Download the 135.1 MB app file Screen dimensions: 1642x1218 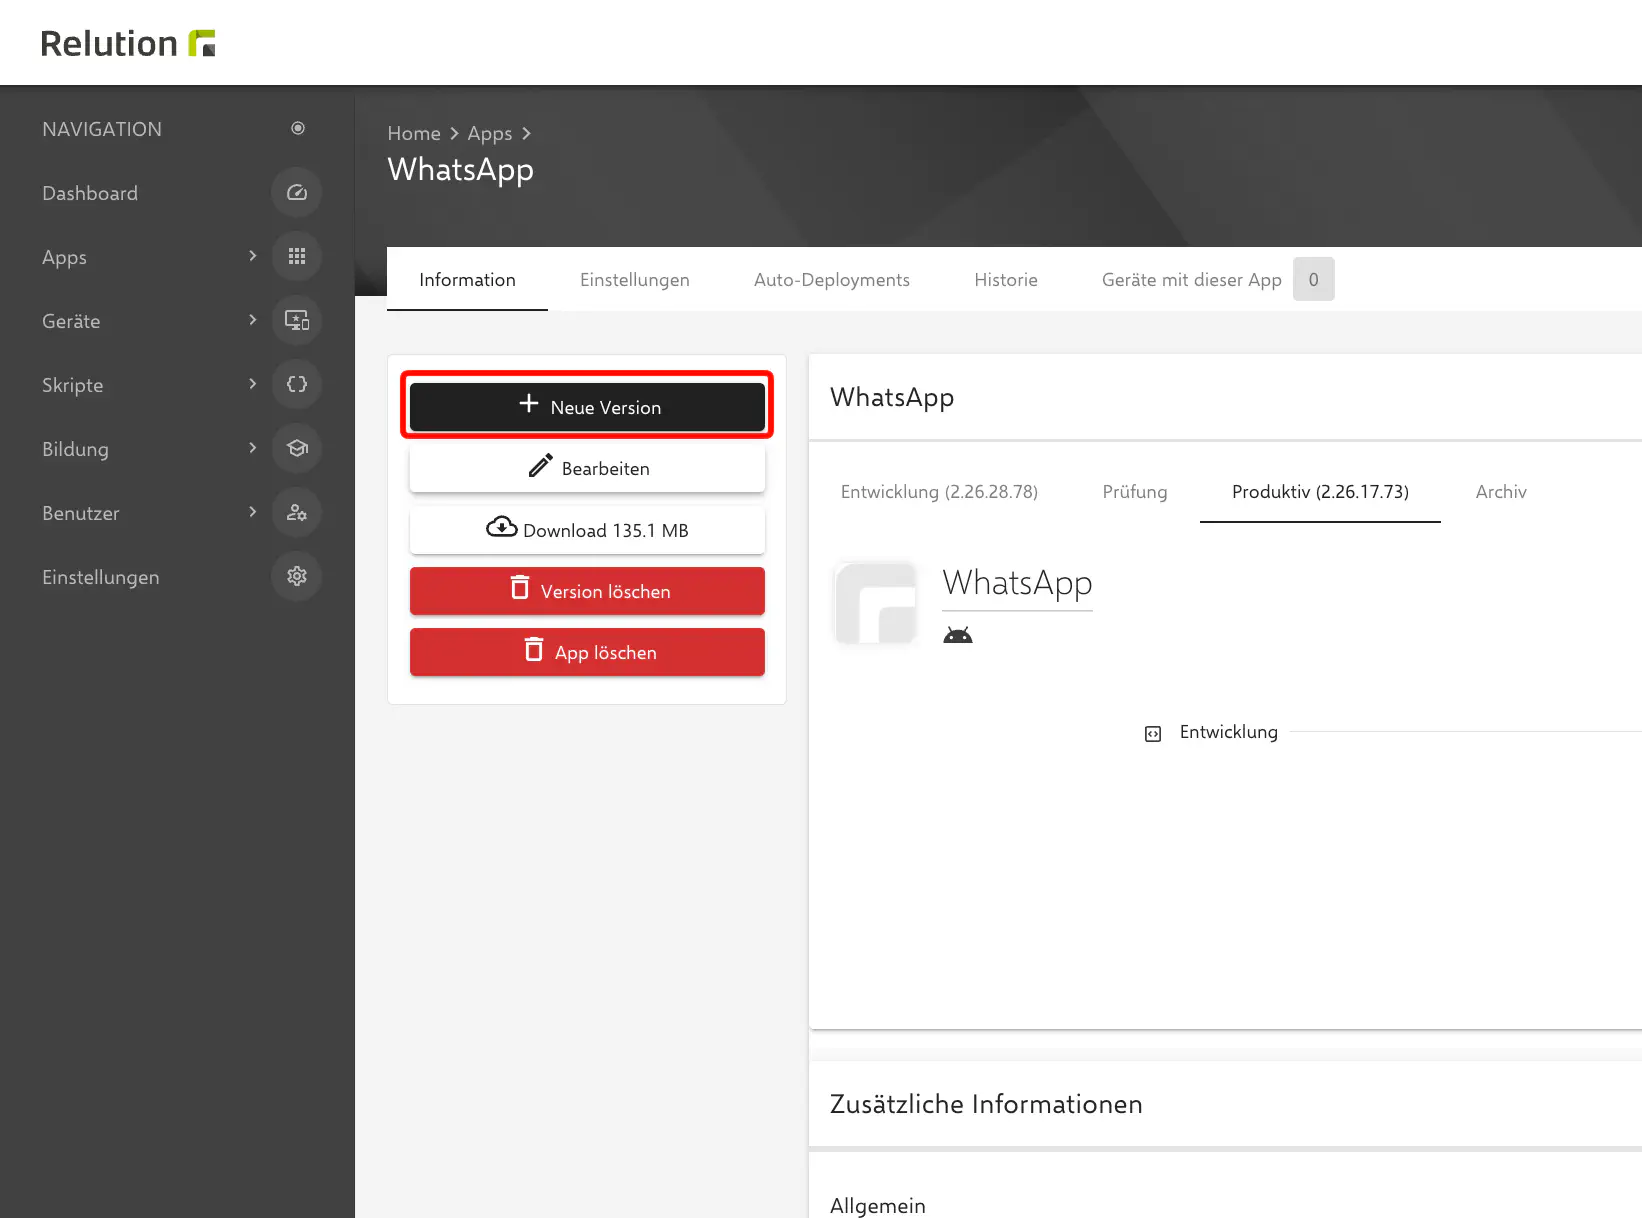point(587,530)
